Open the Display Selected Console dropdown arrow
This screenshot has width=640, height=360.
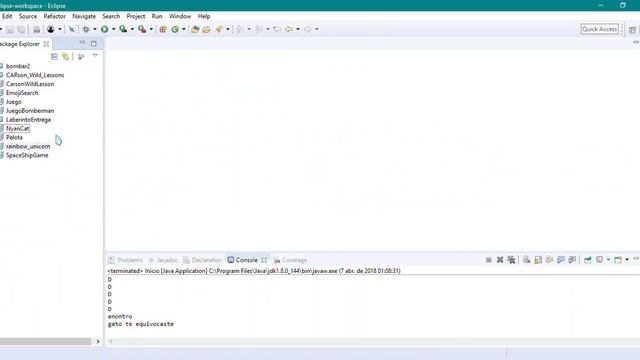pos(608,260)
